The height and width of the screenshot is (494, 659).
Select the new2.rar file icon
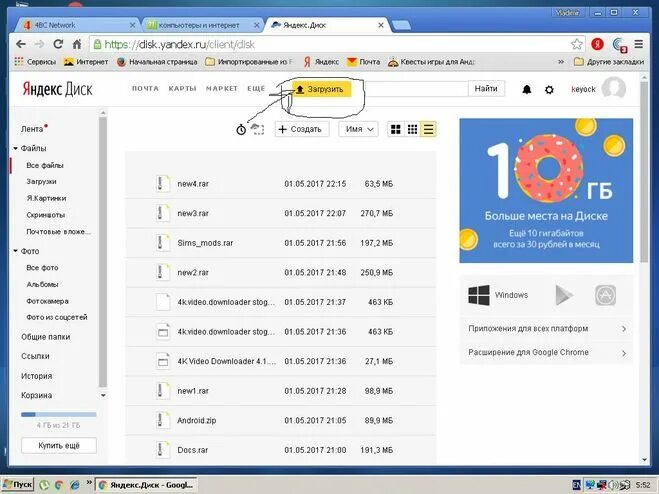(x=163, y=272)
